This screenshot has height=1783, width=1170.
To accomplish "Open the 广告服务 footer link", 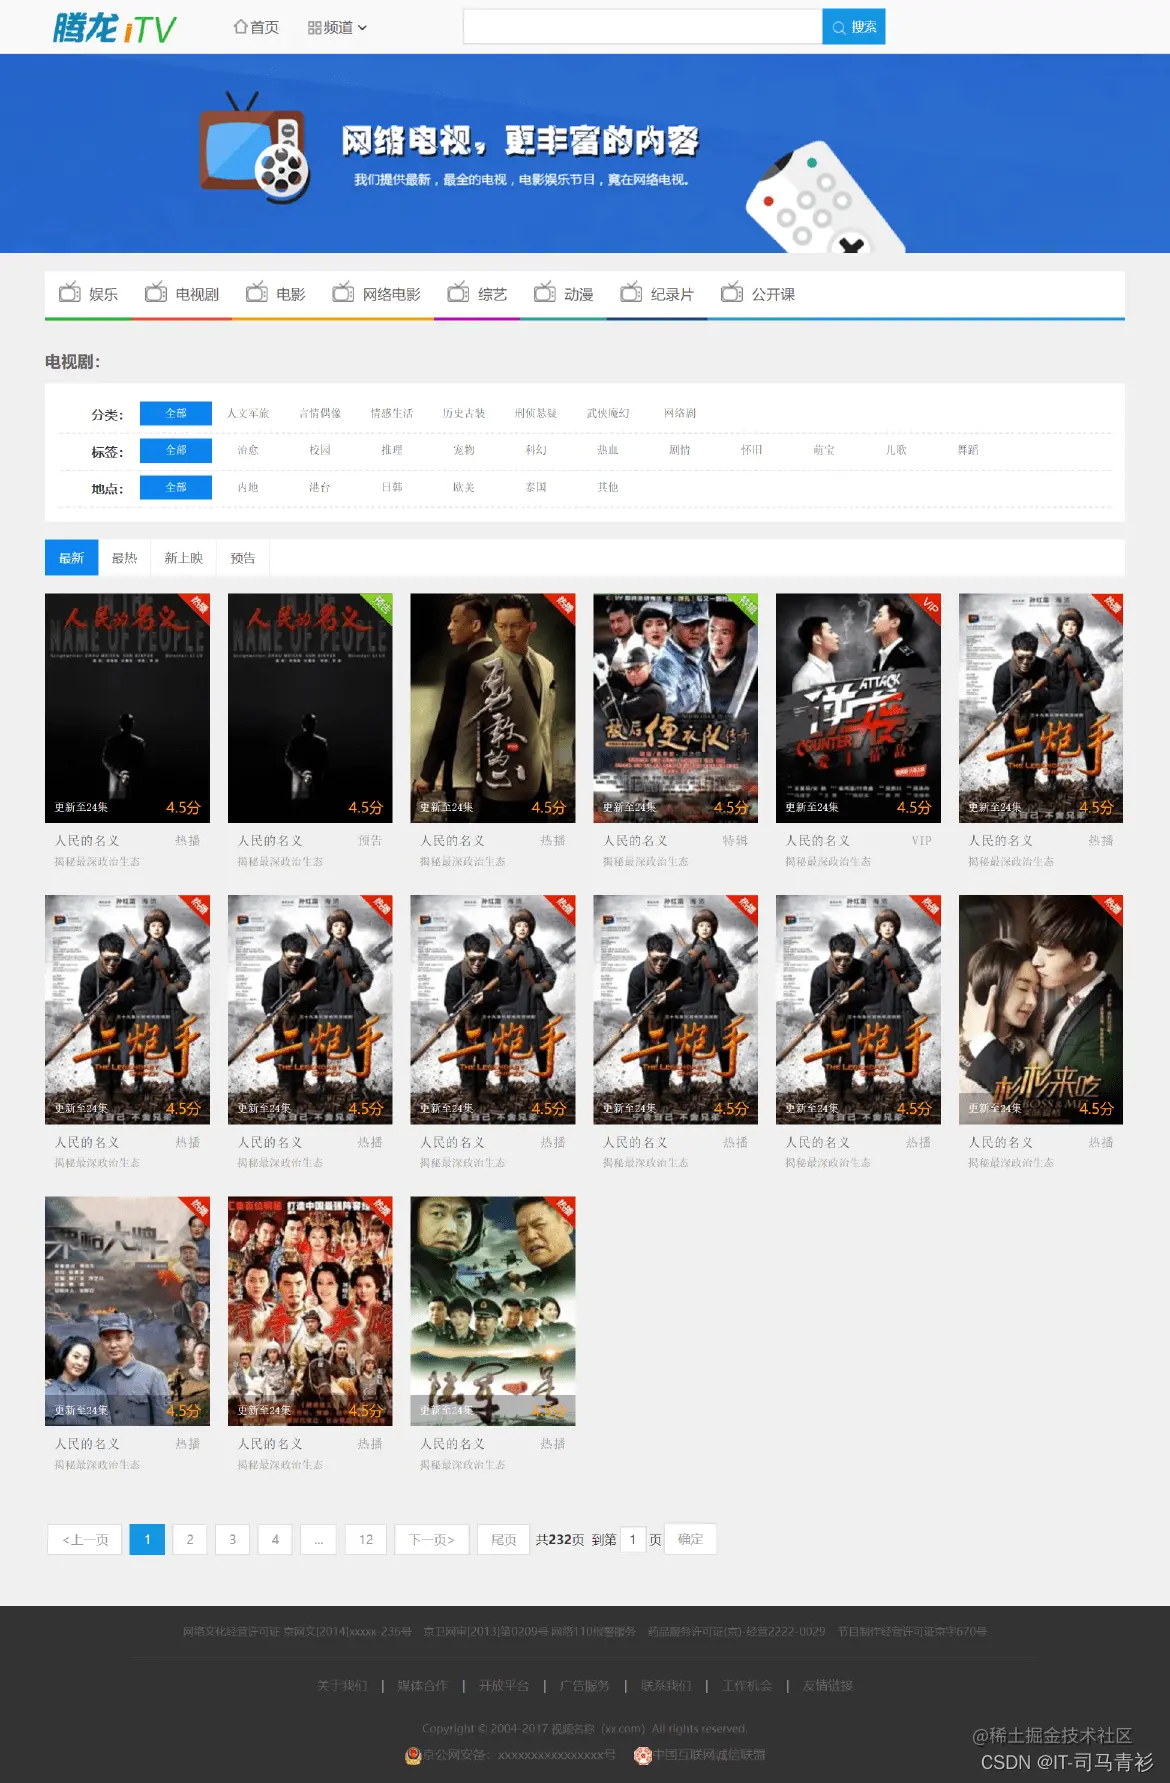I will (x=585, y=1686).
